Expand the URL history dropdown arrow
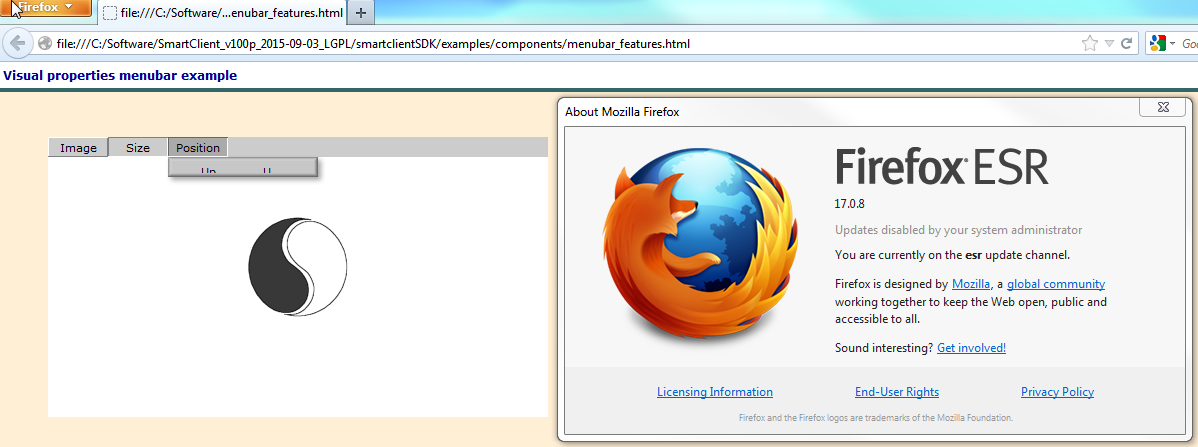The image size is (1198, 447). coord(1108,44)
